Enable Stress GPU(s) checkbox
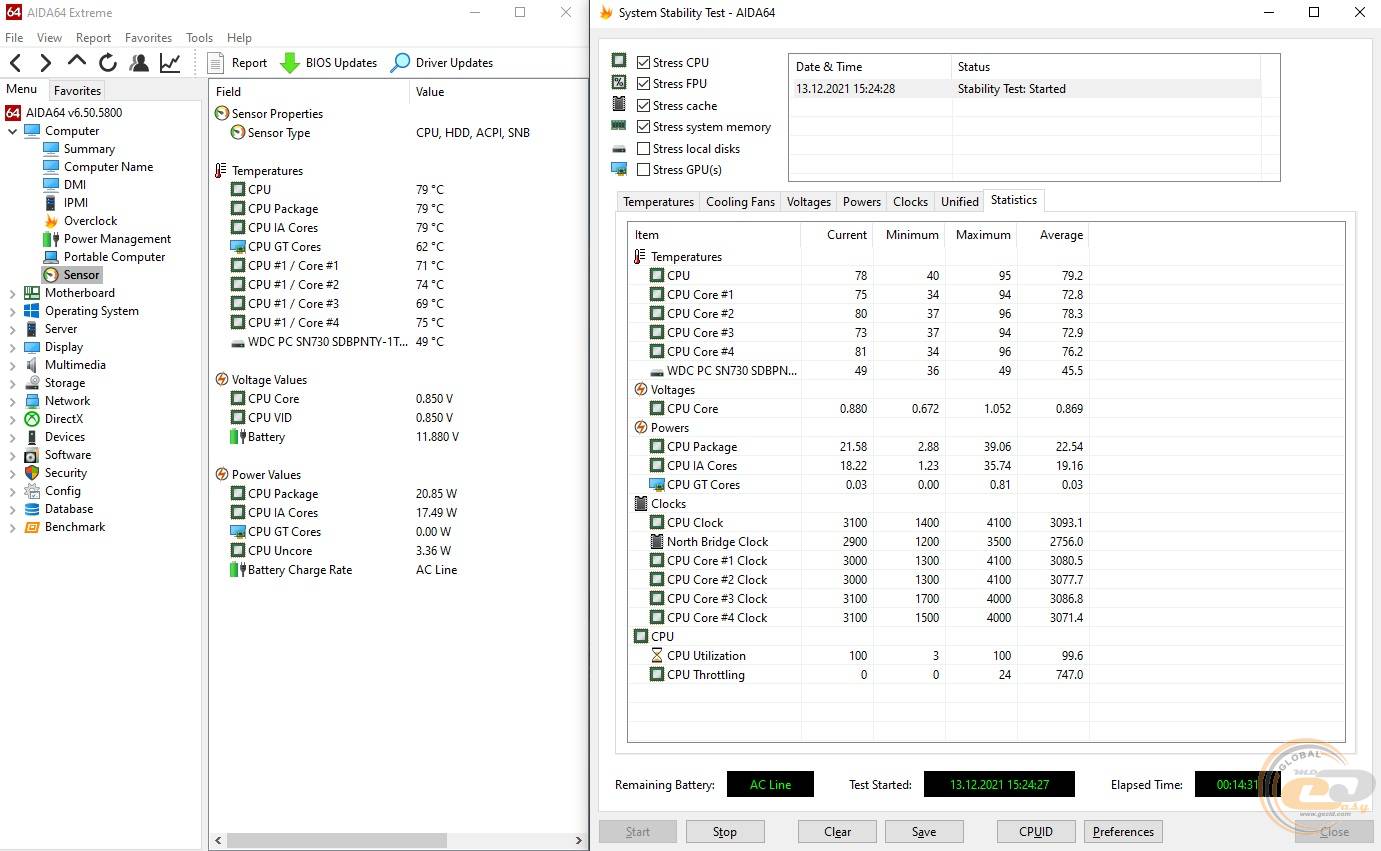 643,170
